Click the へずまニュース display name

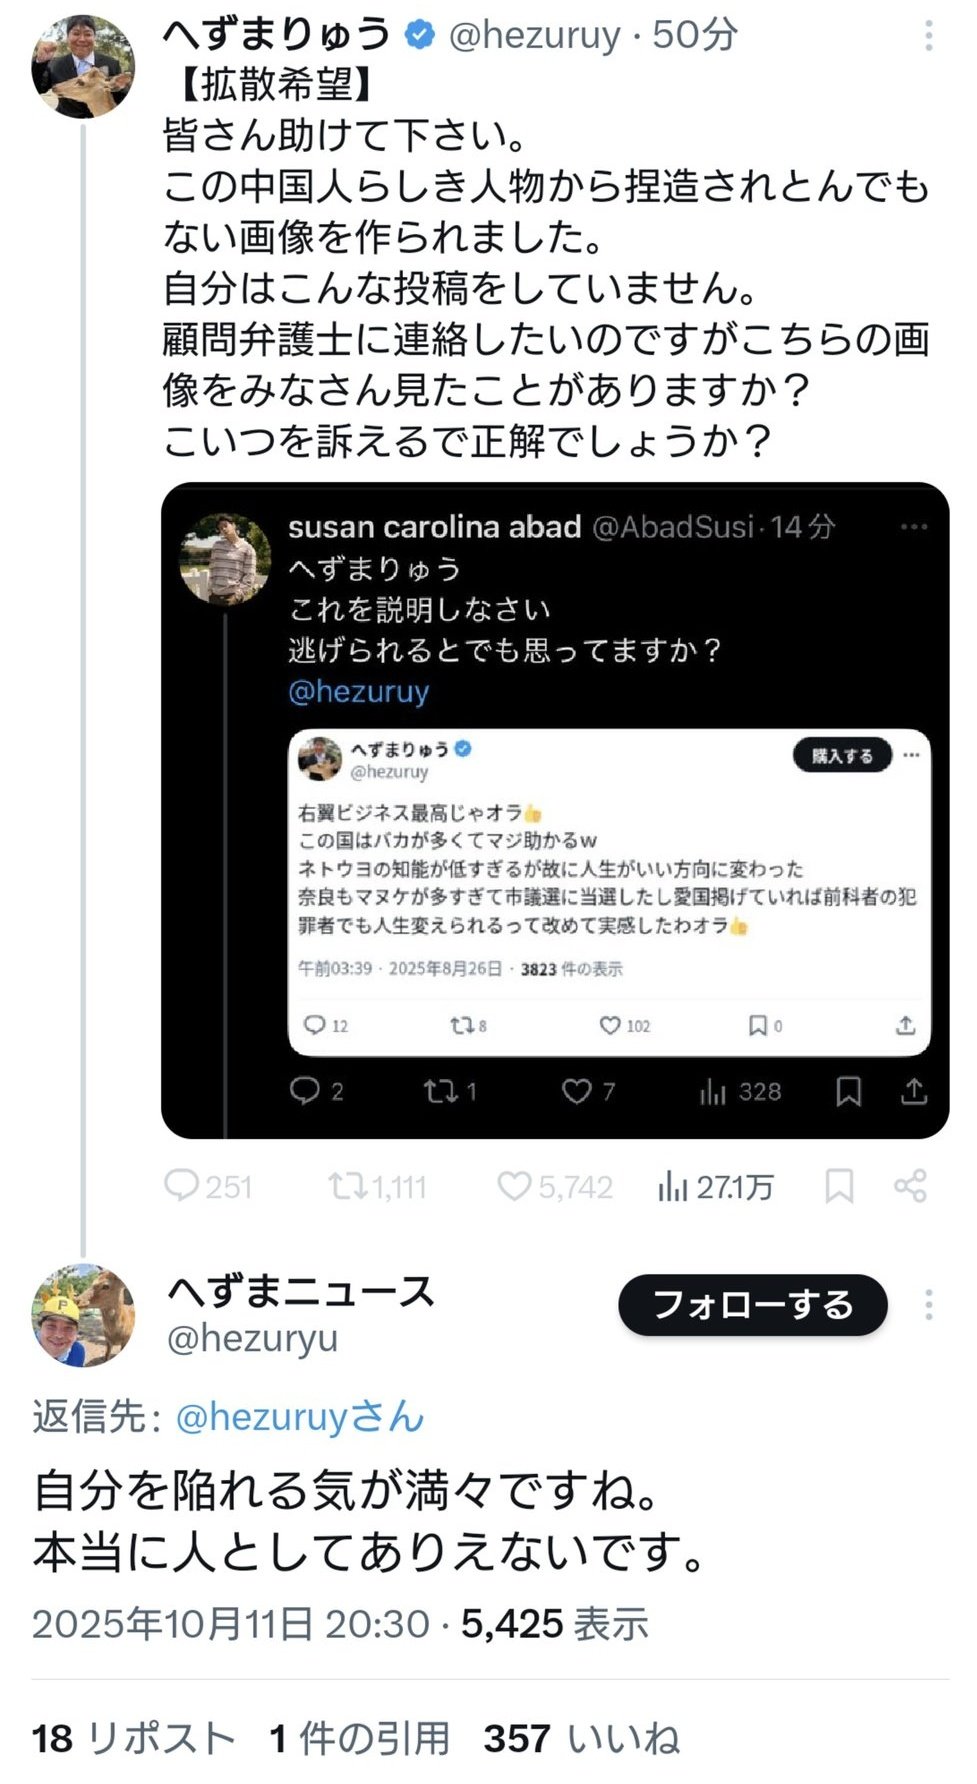pos(300,1290)
